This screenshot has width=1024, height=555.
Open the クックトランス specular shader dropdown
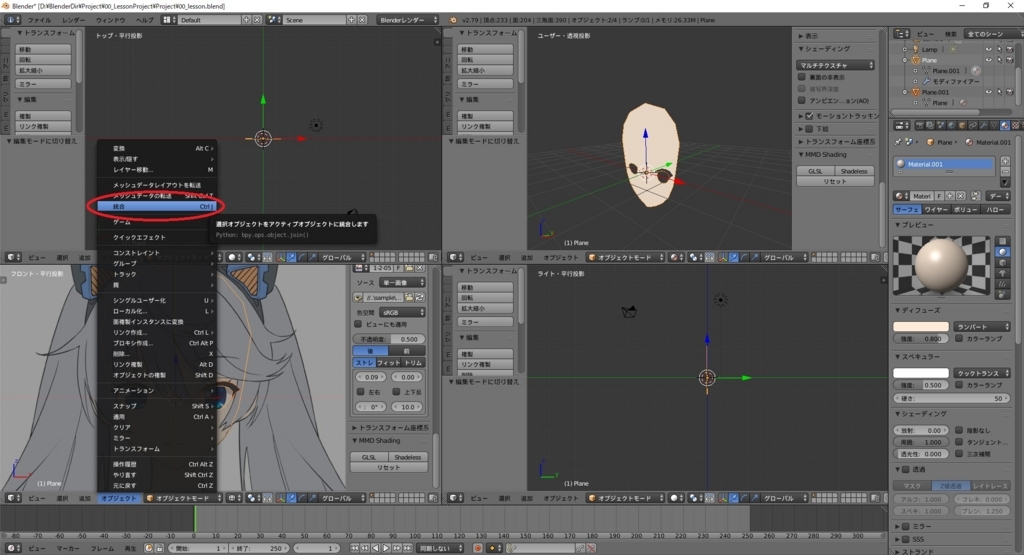tap(982, 373)
